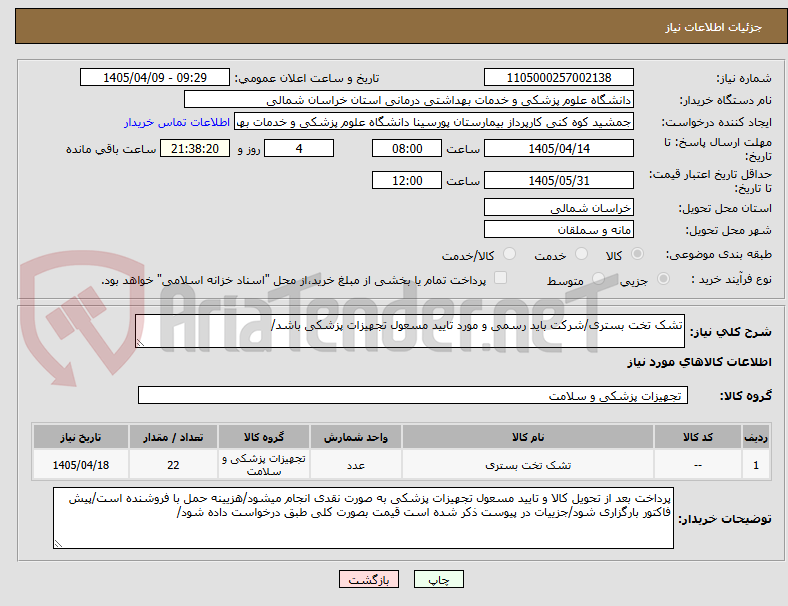
Task: Select the جزیی purchase type radio
Action: 663,278
